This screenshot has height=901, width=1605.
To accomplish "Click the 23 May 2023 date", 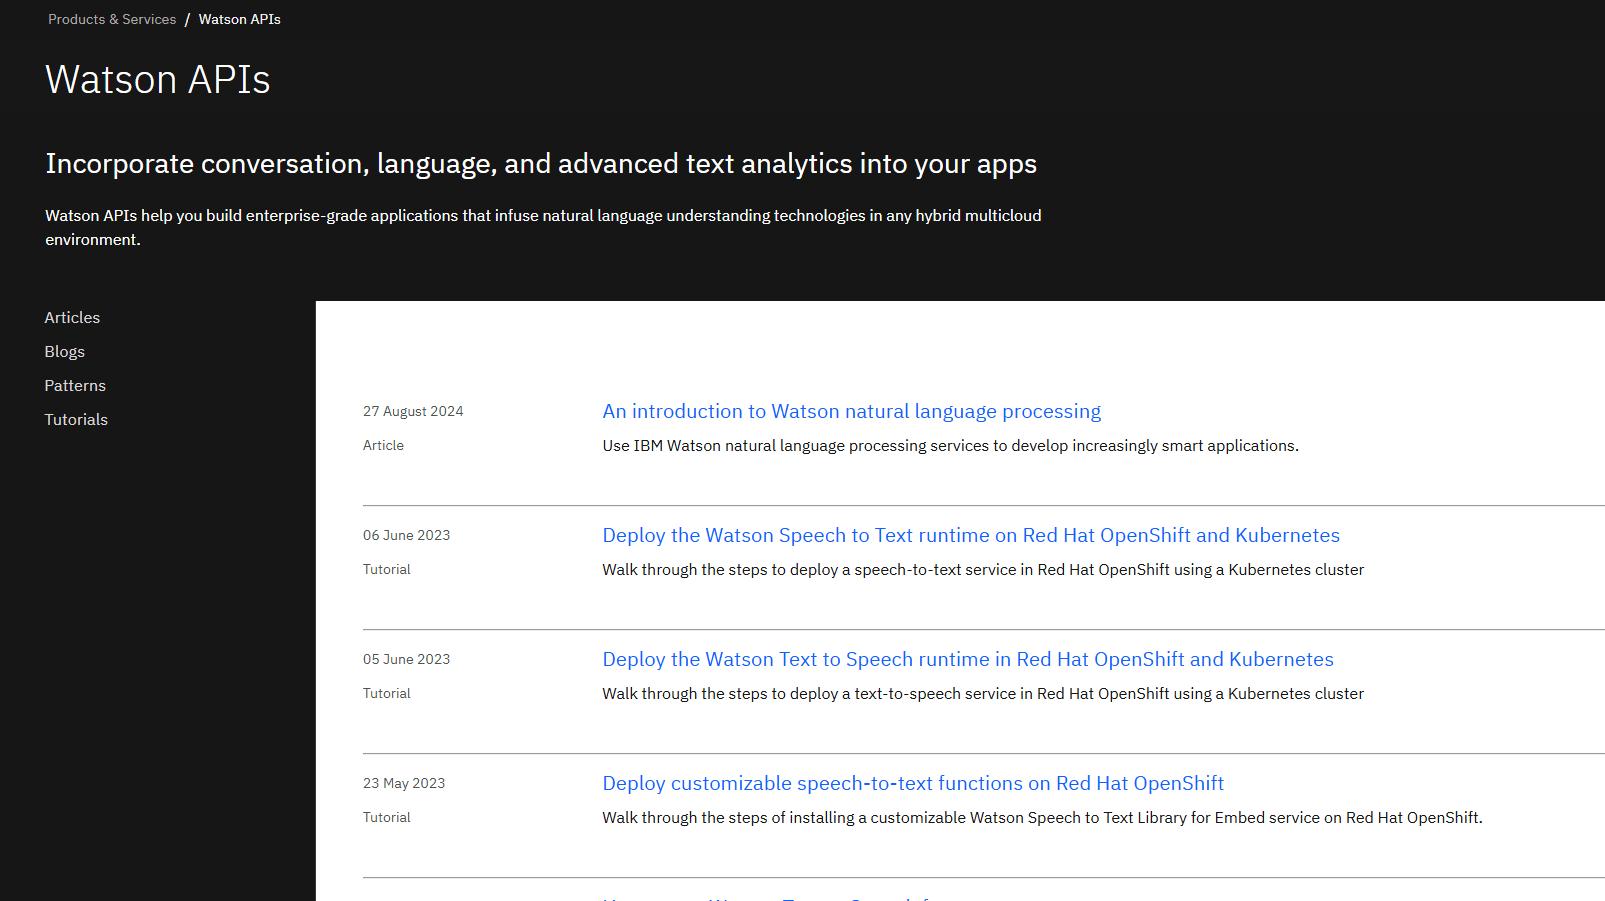I will [404, 783].
